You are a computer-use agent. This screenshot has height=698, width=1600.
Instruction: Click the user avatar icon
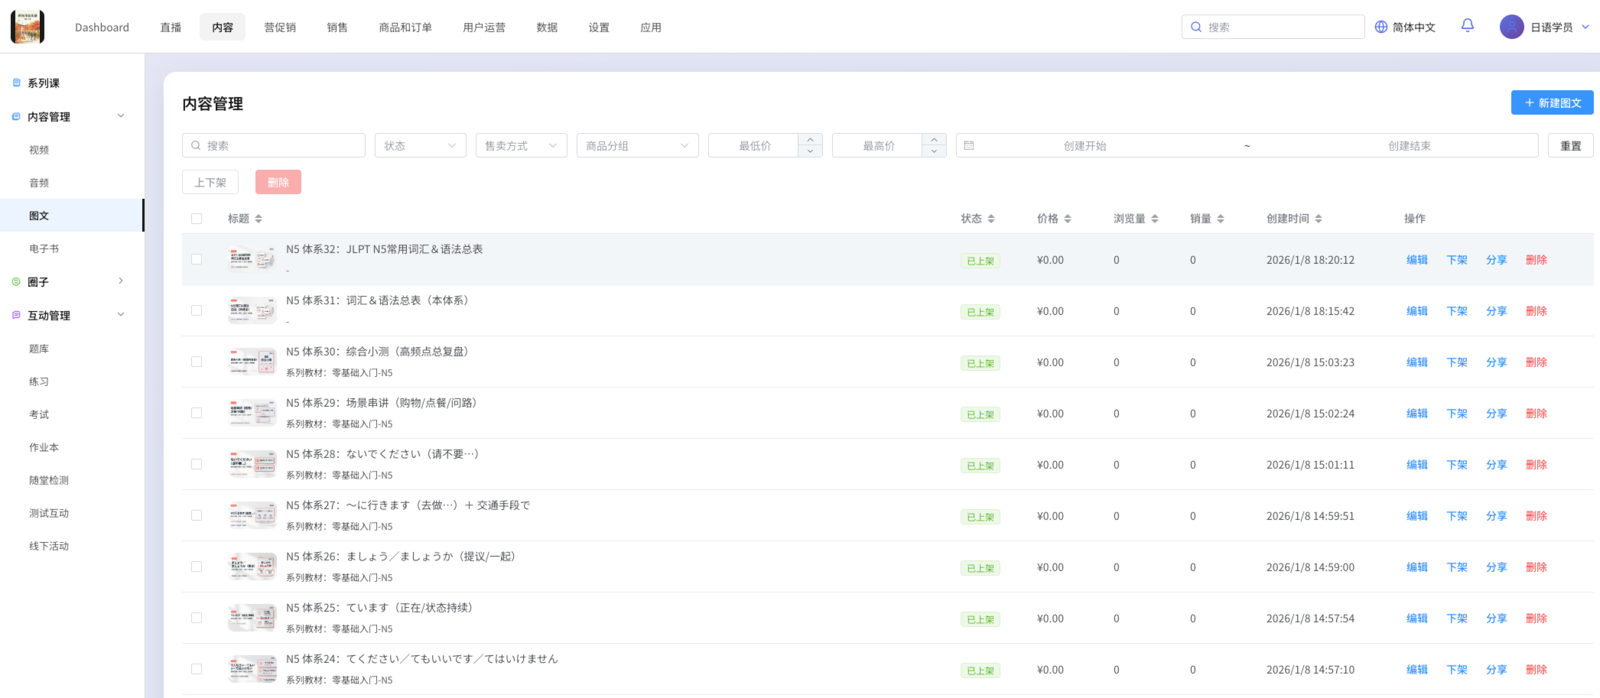pos(1511,27)
